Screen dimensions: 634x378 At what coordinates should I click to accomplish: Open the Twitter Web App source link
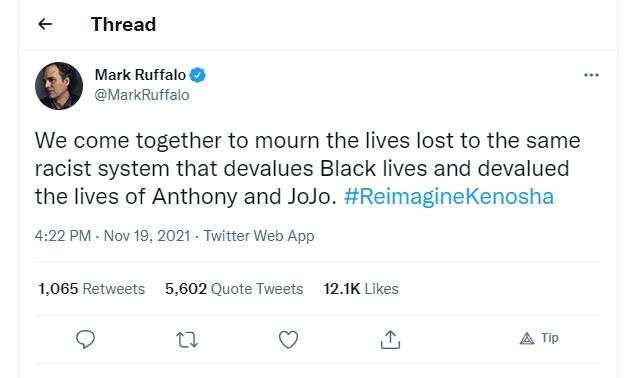click(x=259, y=236)
